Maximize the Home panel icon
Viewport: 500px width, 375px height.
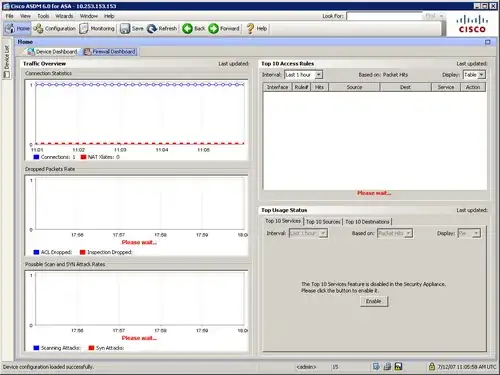(488, 42)
